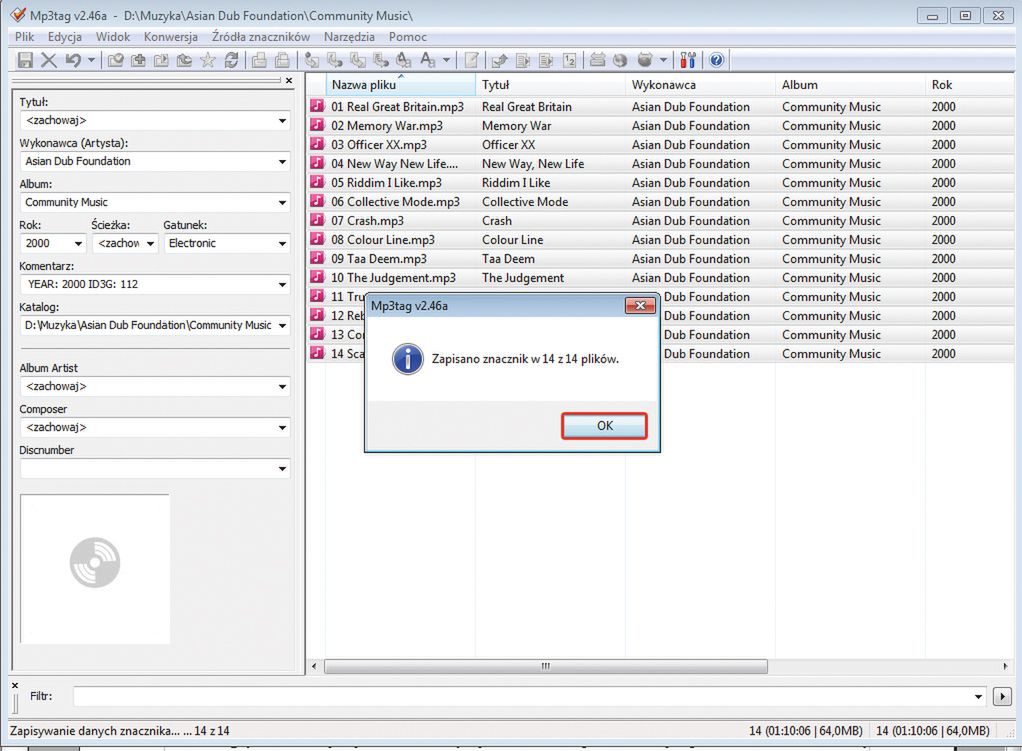Select the '05 Riddim I Like.mp3' row
This screenshot has height=751, width=1022.
(x=662, y=183)
